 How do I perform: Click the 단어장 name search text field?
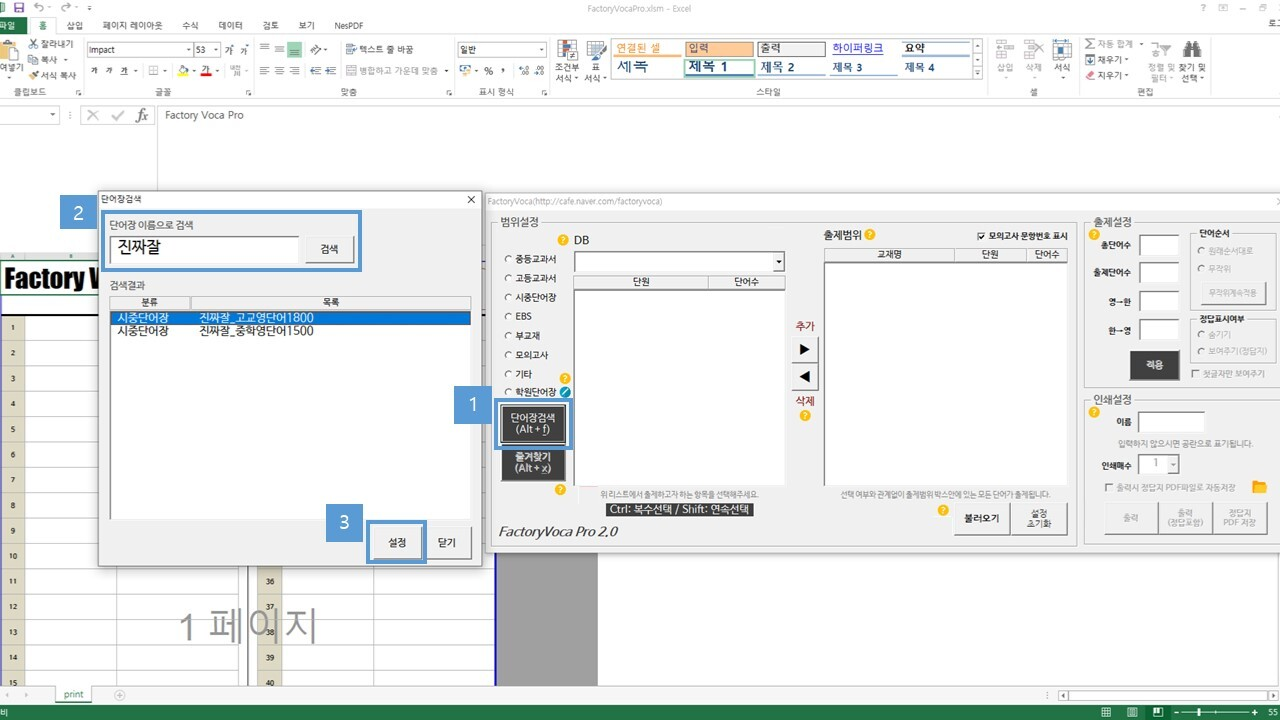(x=205, y=249)
